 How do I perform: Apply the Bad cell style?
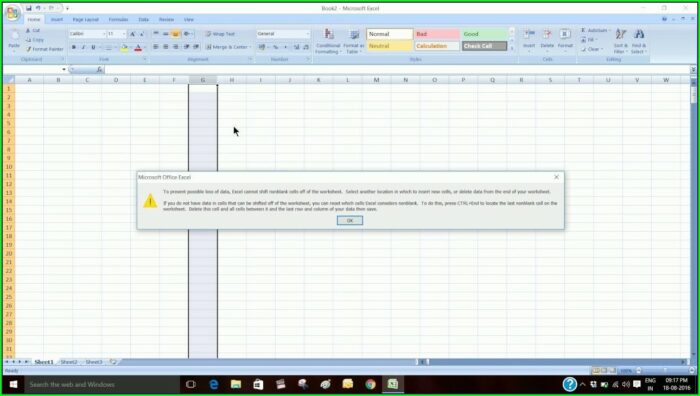pos(437,34)
